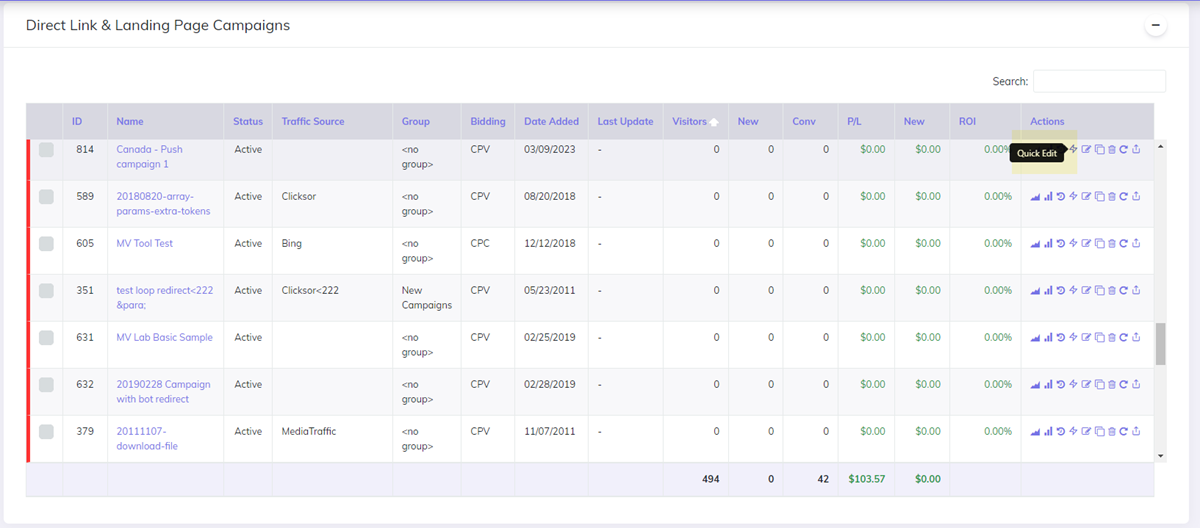Click the upload/export icon for campaign 379
The image size is (1200, 528).
pyautogui.click(x=1136, y=432)
